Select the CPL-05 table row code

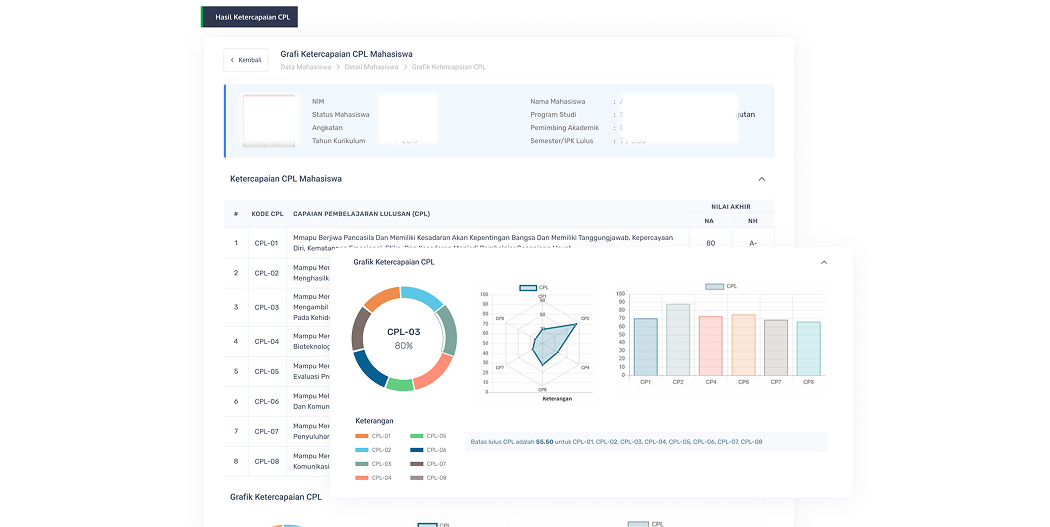coord(267,372)
